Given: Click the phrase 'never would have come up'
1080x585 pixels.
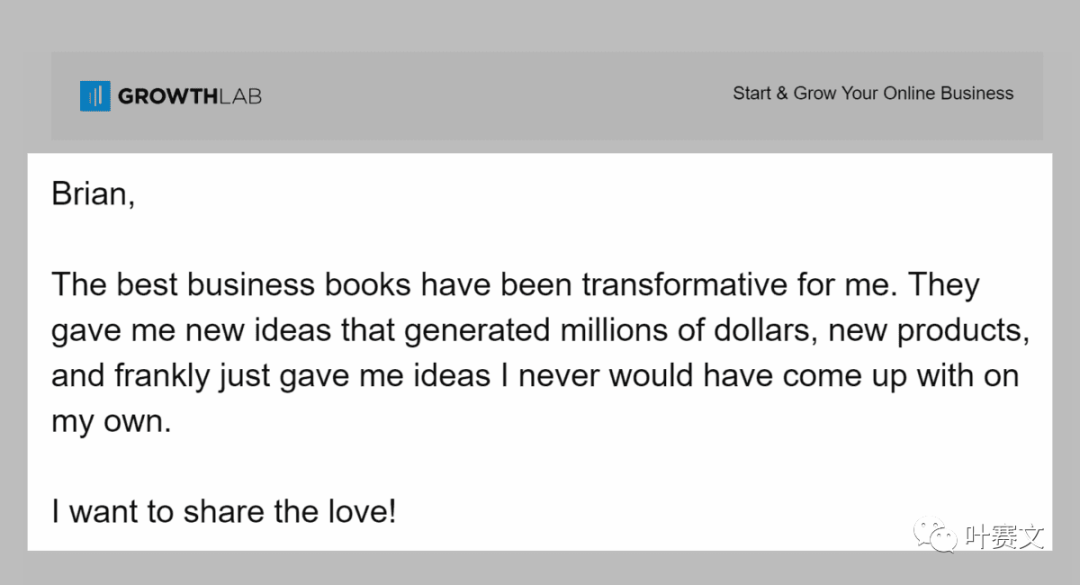Looking at the screenshot, I should click(694, 376).
